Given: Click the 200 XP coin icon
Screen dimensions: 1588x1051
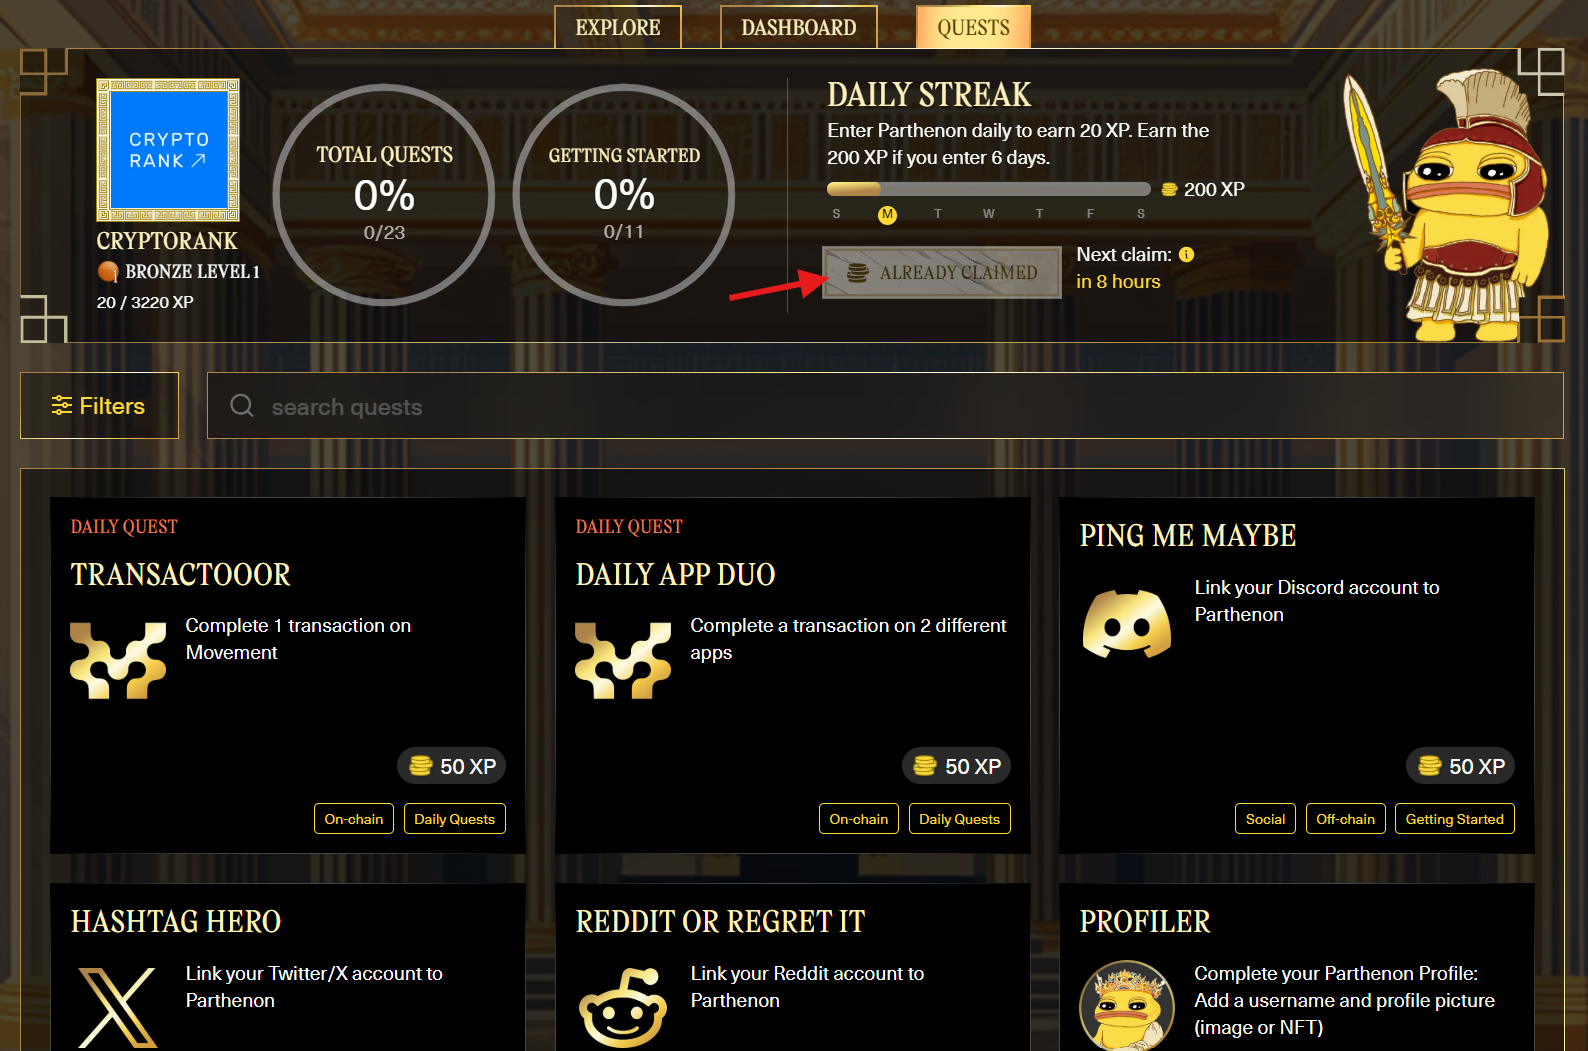Looking at the screenshot, I should 1169,189.
